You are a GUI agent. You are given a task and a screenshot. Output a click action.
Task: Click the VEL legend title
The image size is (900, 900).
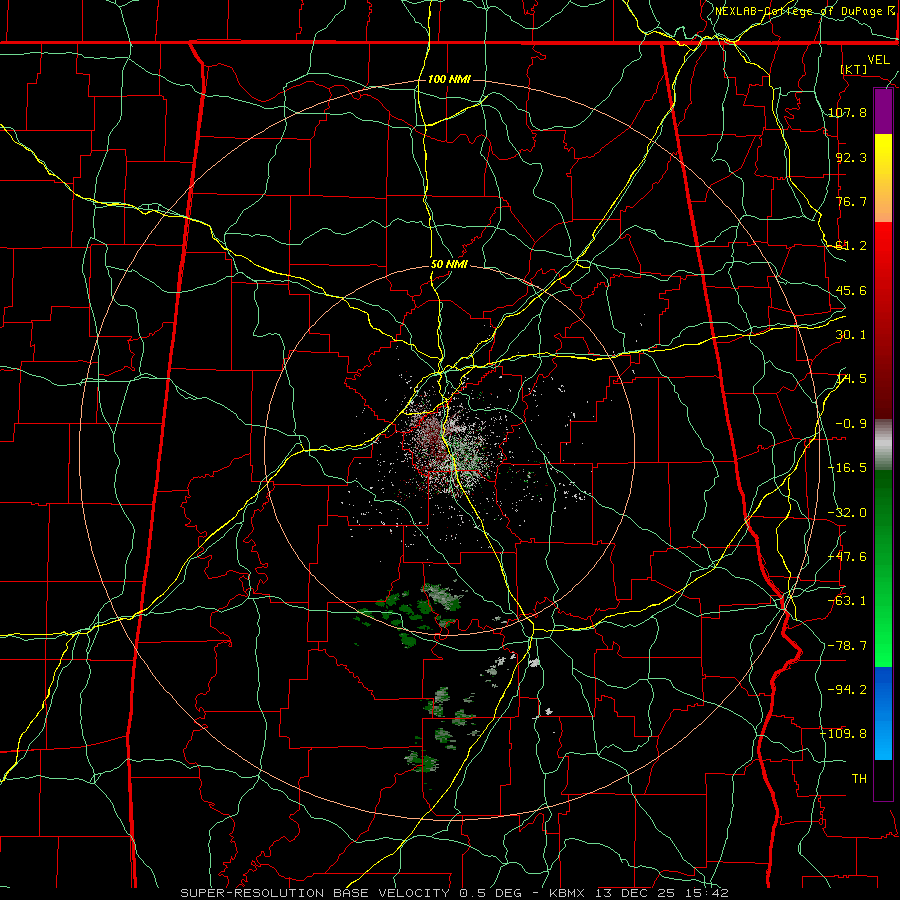878,60
